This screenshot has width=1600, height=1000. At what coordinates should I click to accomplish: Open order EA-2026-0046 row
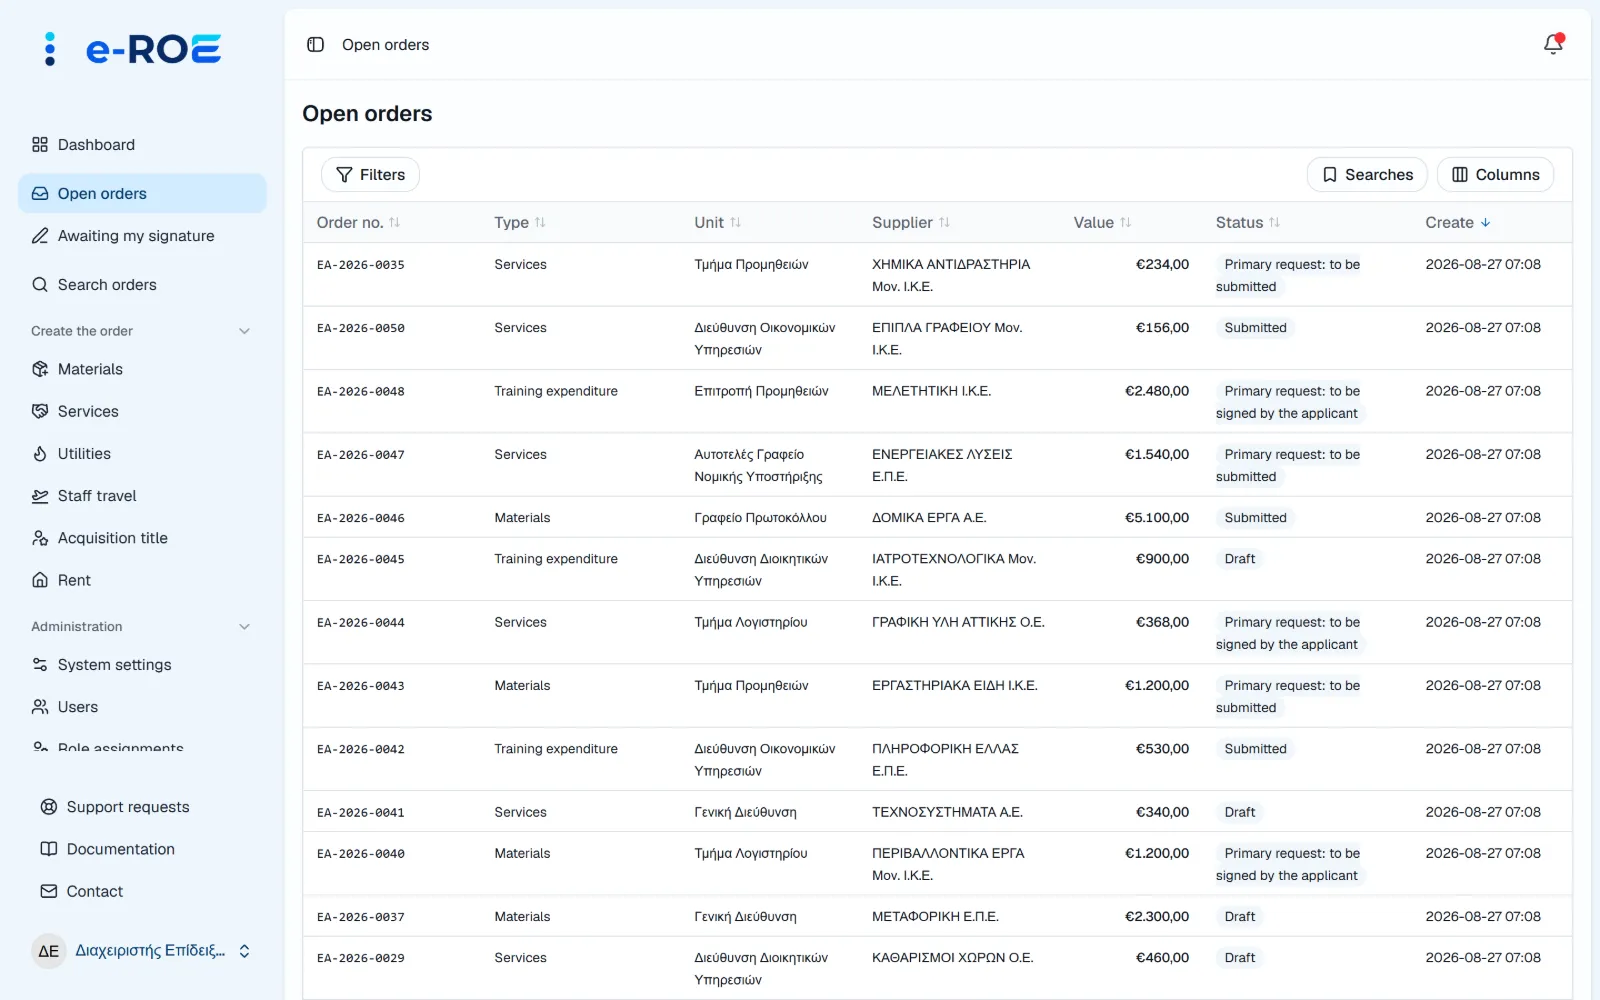click(x=937, y=518)
